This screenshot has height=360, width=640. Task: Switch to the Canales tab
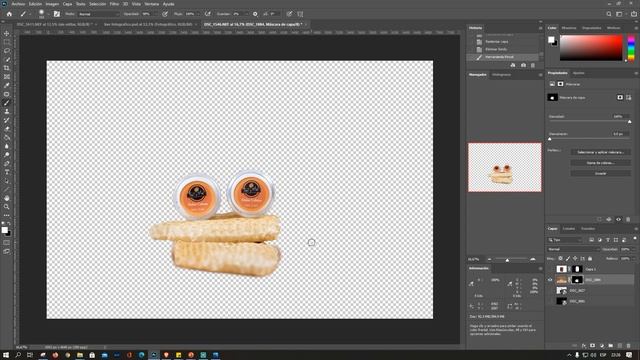click(569, 229)
